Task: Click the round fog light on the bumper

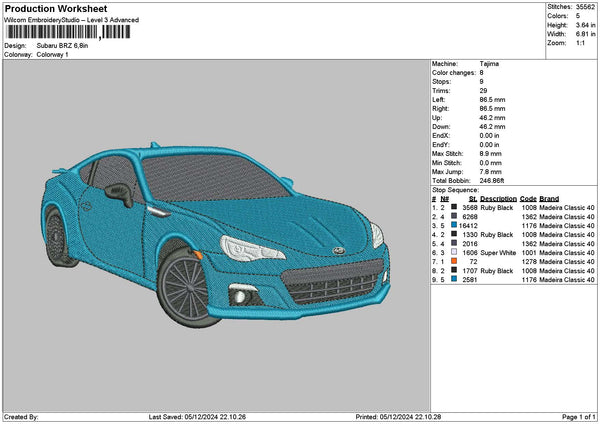Action: [x=240, y=298]
